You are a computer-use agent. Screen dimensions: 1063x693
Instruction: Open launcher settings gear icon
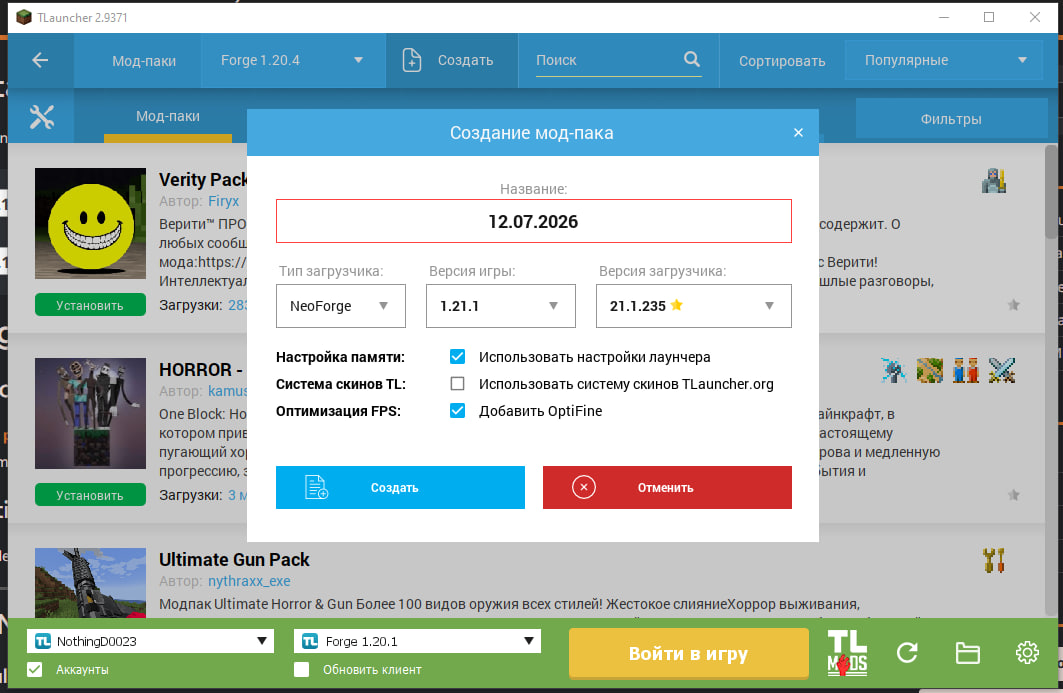[x=1027, y=653]
